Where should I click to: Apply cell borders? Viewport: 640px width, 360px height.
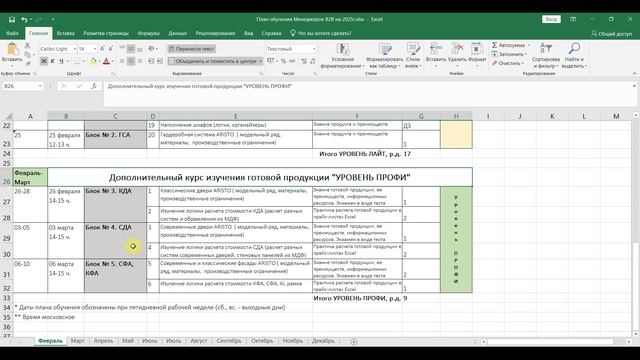(x=76, y=61)
